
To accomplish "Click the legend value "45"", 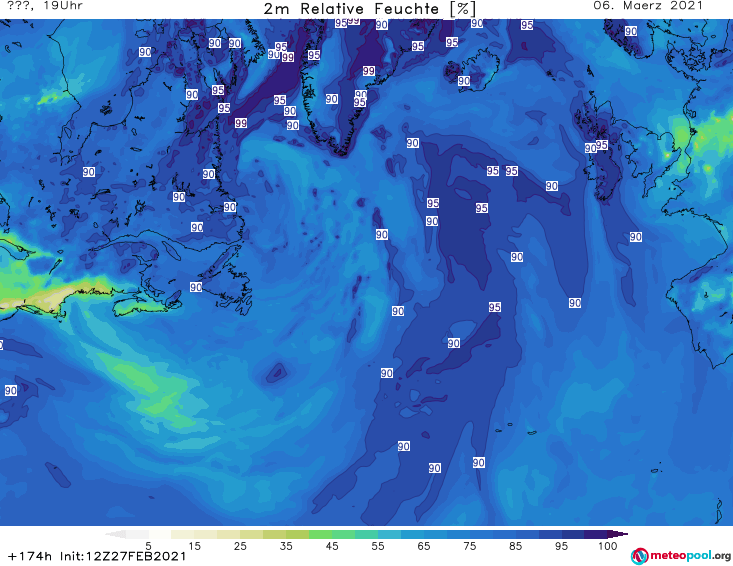I will pos(331,546).
